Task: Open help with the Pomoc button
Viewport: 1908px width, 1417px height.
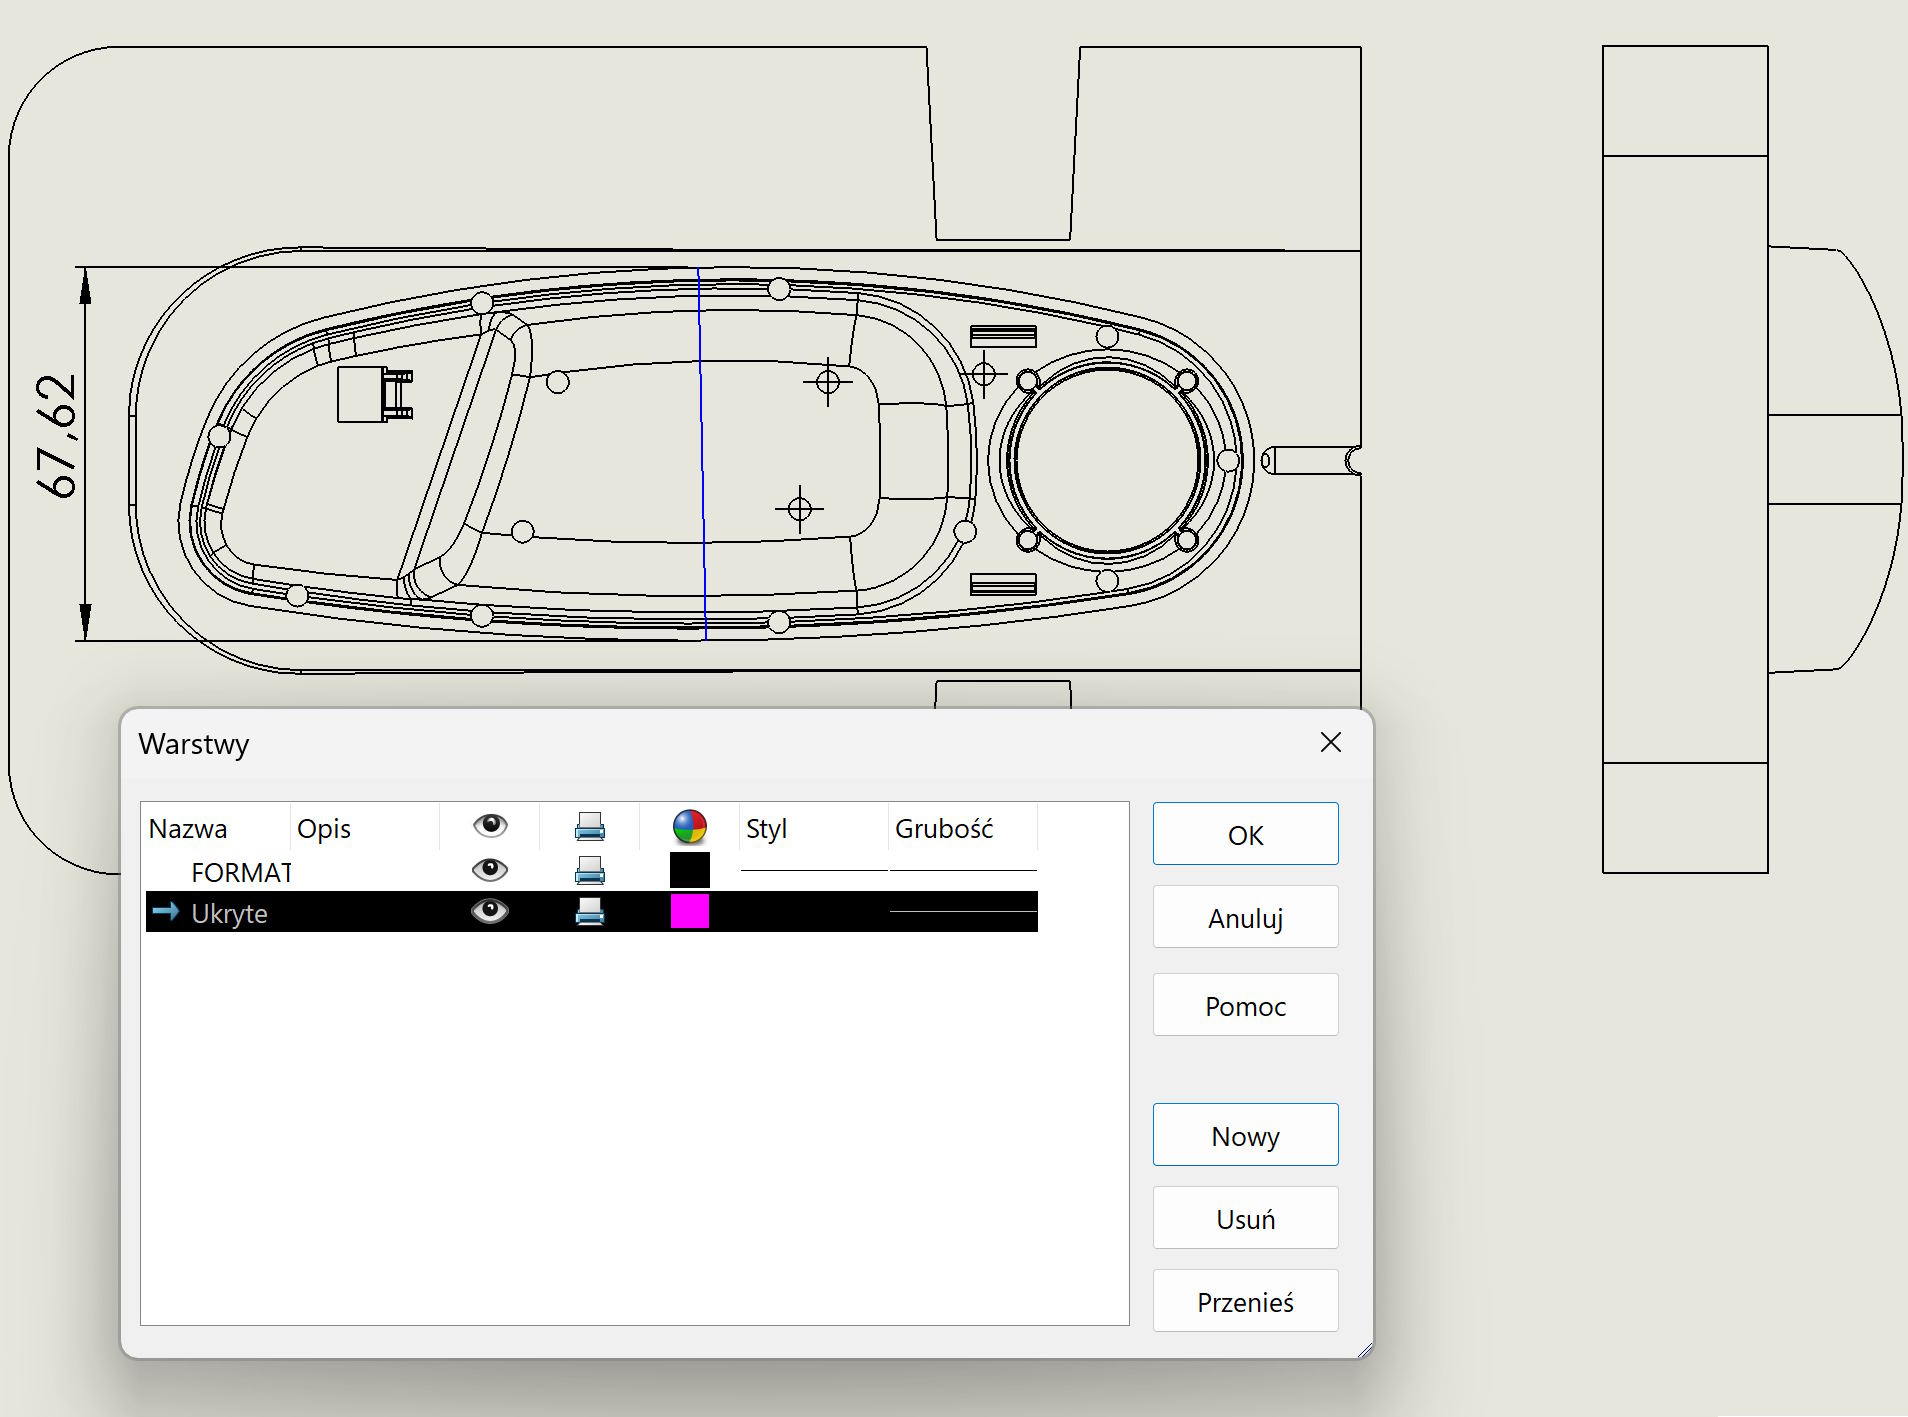Action: 1245,1006
